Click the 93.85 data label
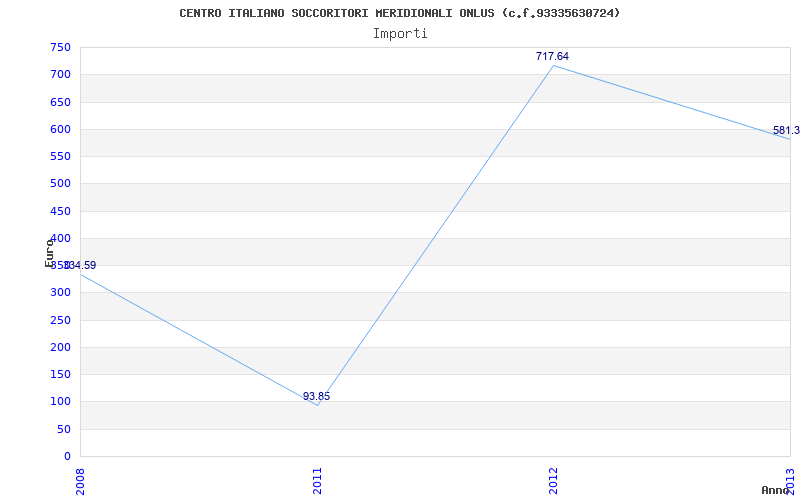This screenshot has height=500, width=800. pyautogui.click(x=316, y=396)
